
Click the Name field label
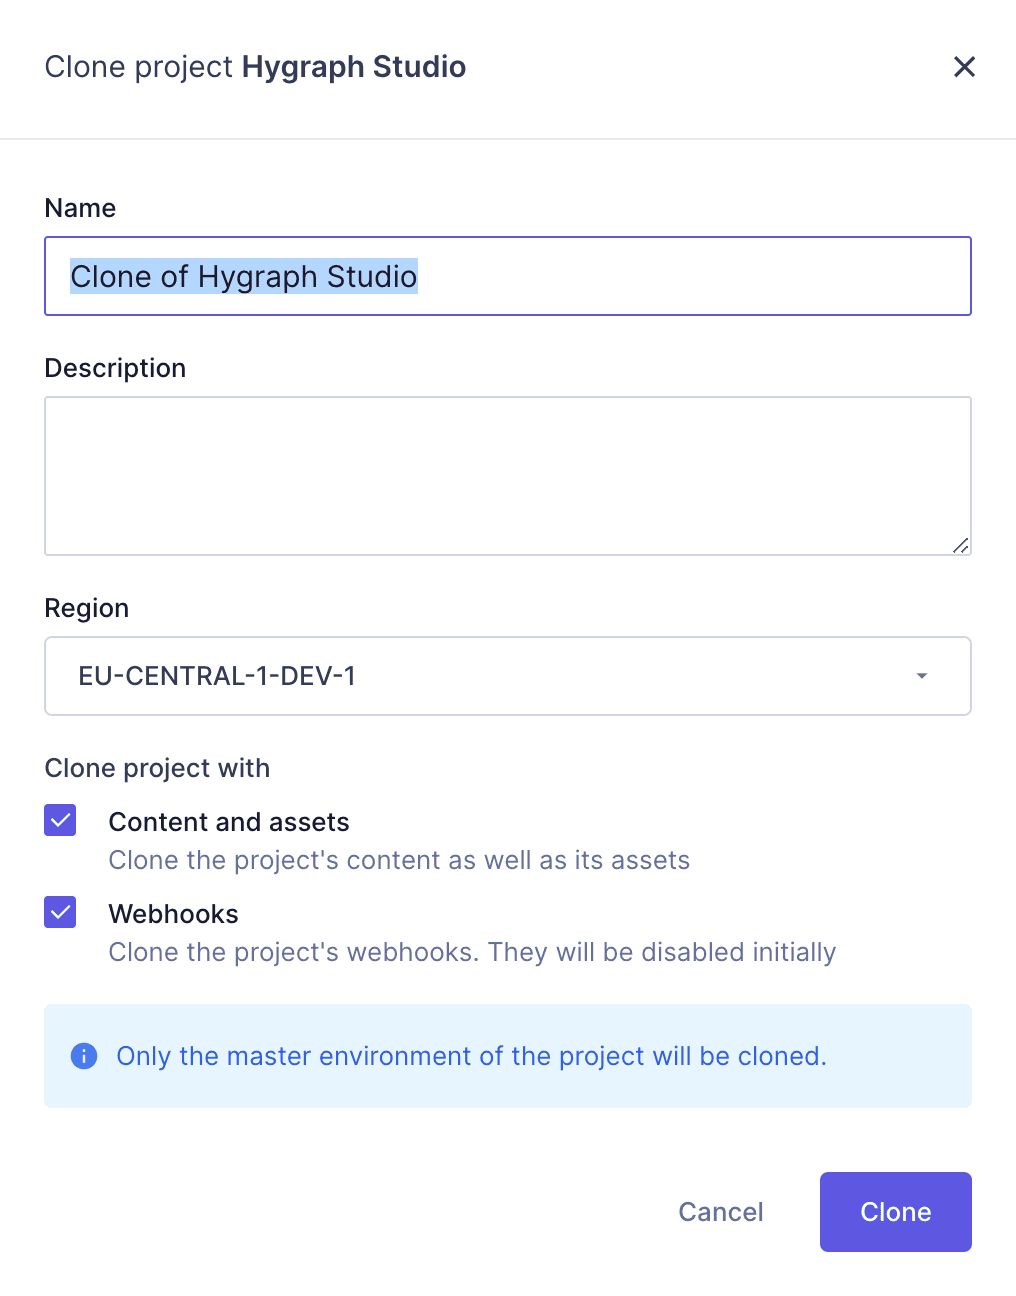pyautogui.click(x=80, y=208)
